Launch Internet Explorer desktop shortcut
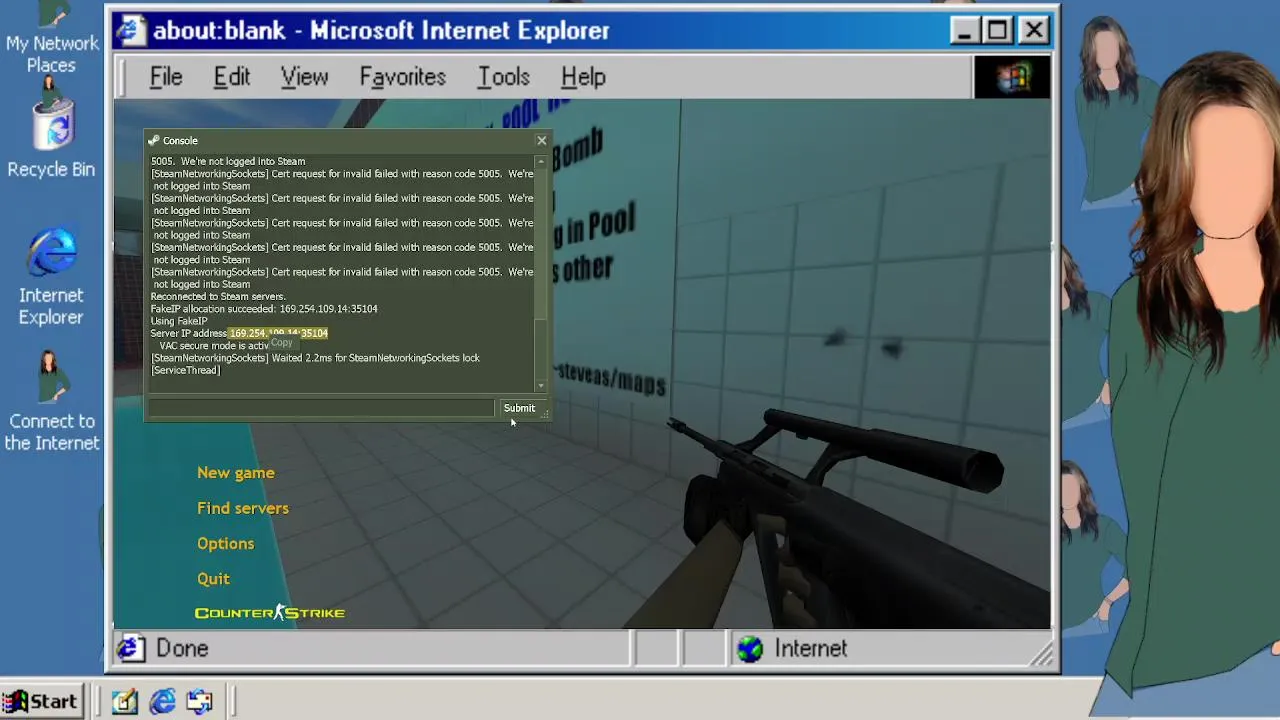This screenshot has width=1280, height=720. [51, 277]
